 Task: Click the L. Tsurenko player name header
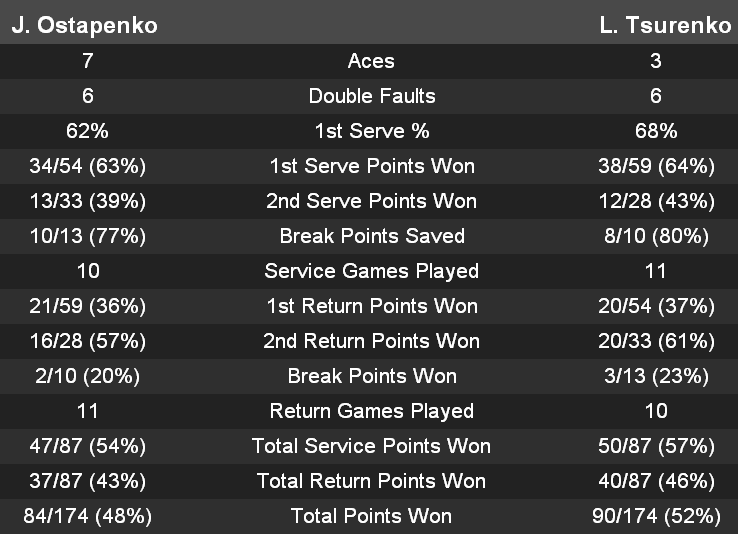(x=665, y=26)
